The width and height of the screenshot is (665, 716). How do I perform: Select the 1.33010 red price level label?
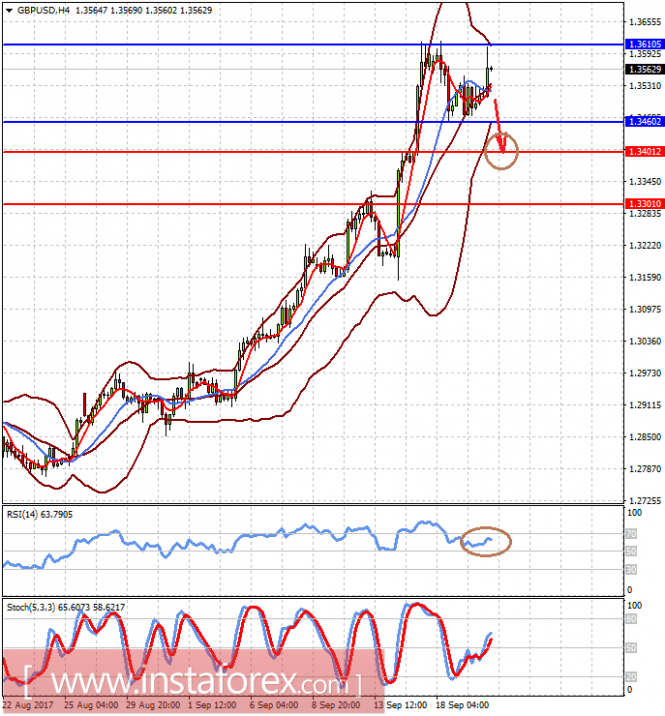tap(644, 204)
